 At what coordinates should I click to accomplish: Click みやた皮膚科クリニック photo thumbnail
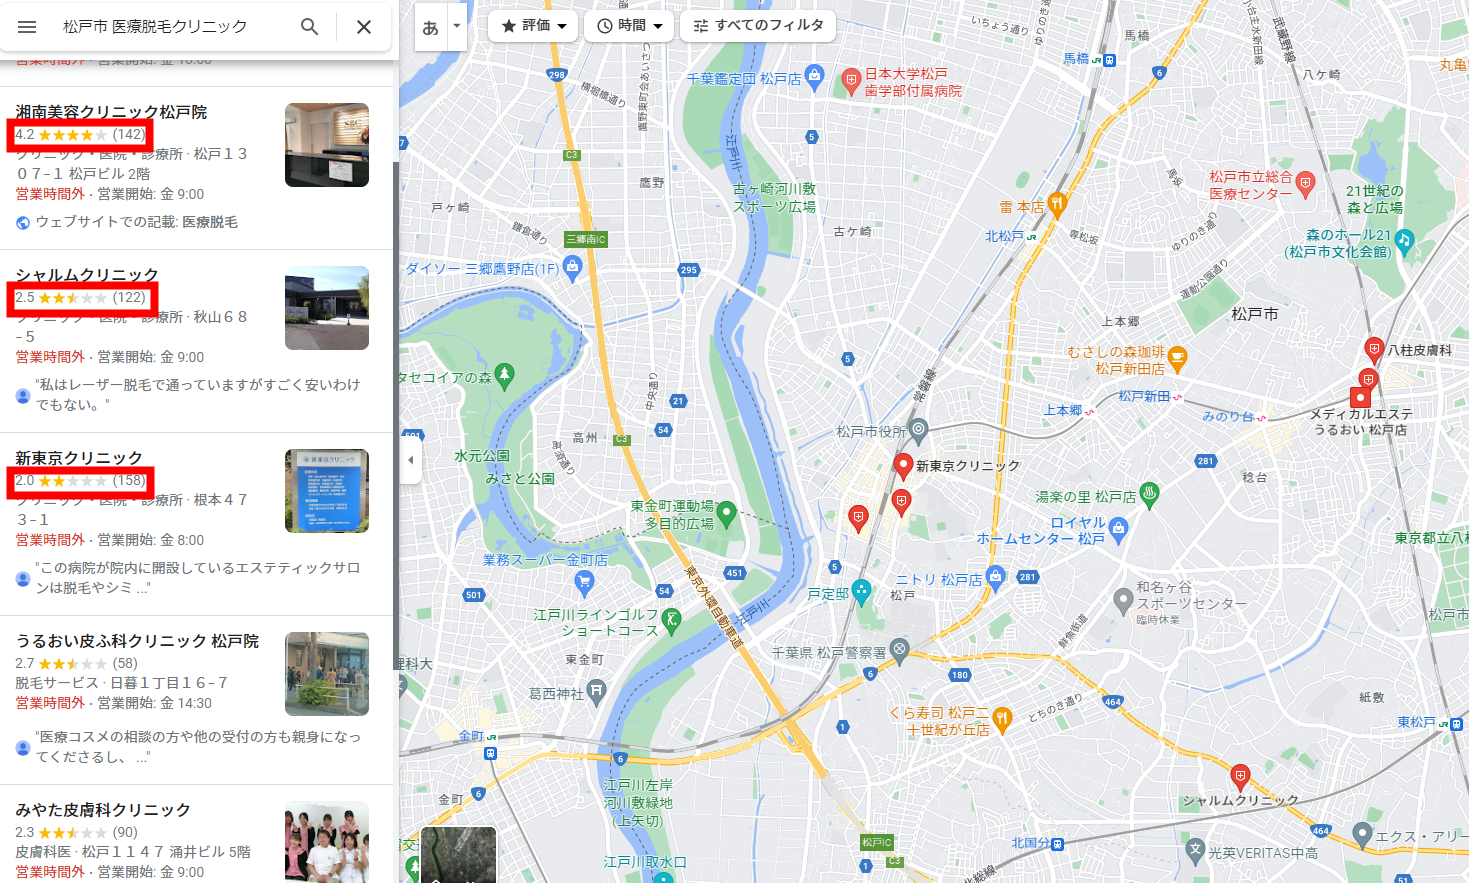327,842
